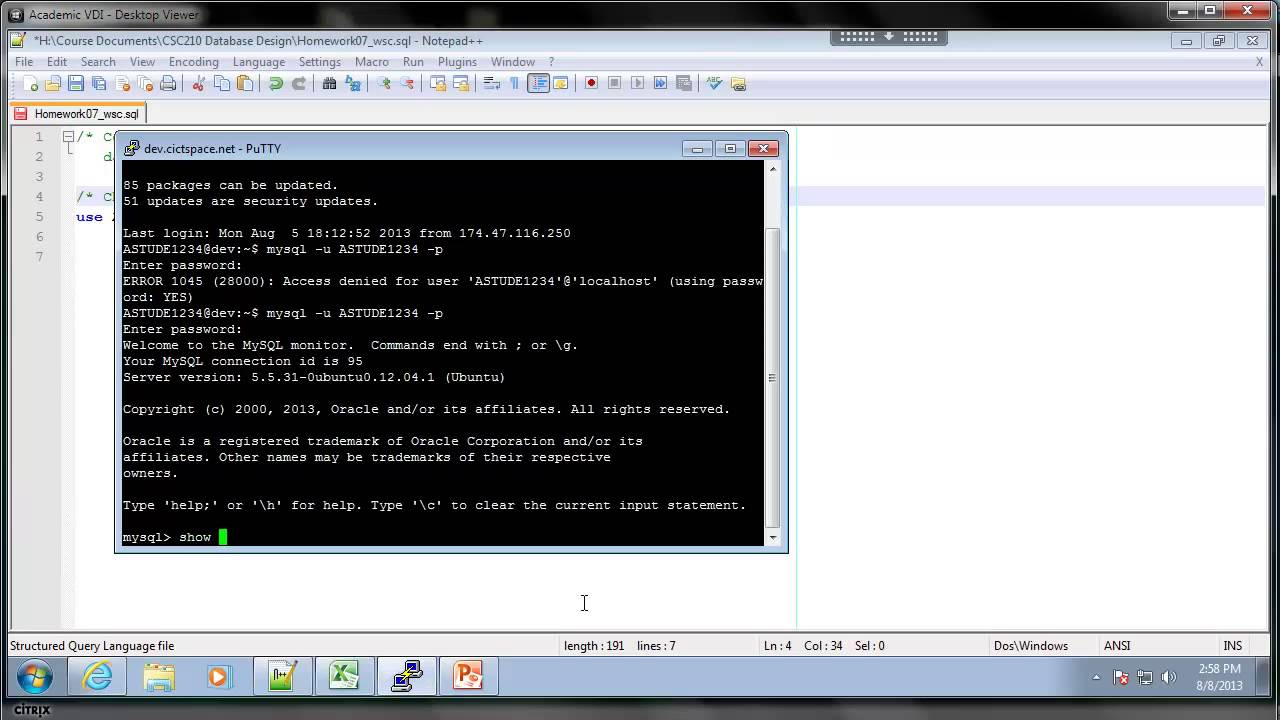Click the Redo arrow icon
Image resolution: width=1280 pixels, height=720 pixels.
coord(298,84)
